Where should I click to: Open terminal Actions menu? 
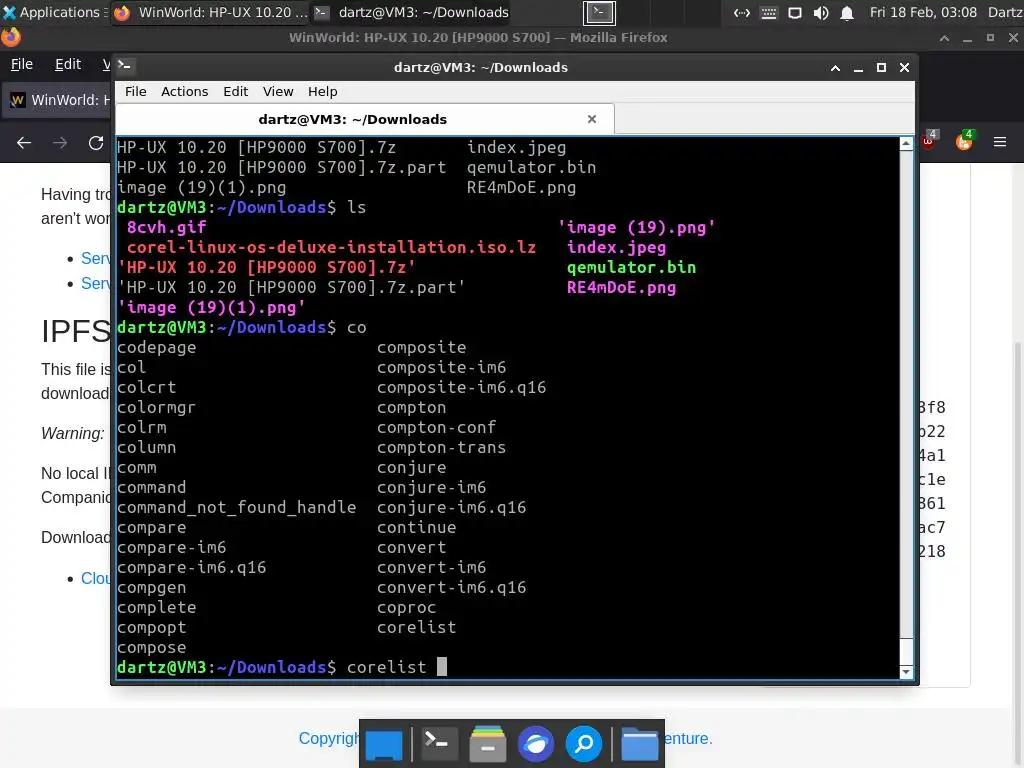pyautogui.click(x=185, y=91)
